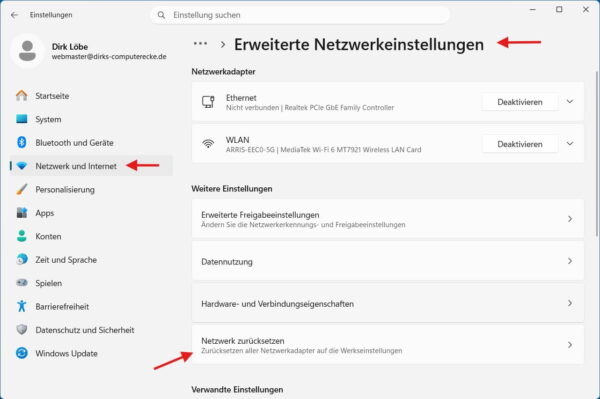Select System in the sidebar

click(92, 119)
